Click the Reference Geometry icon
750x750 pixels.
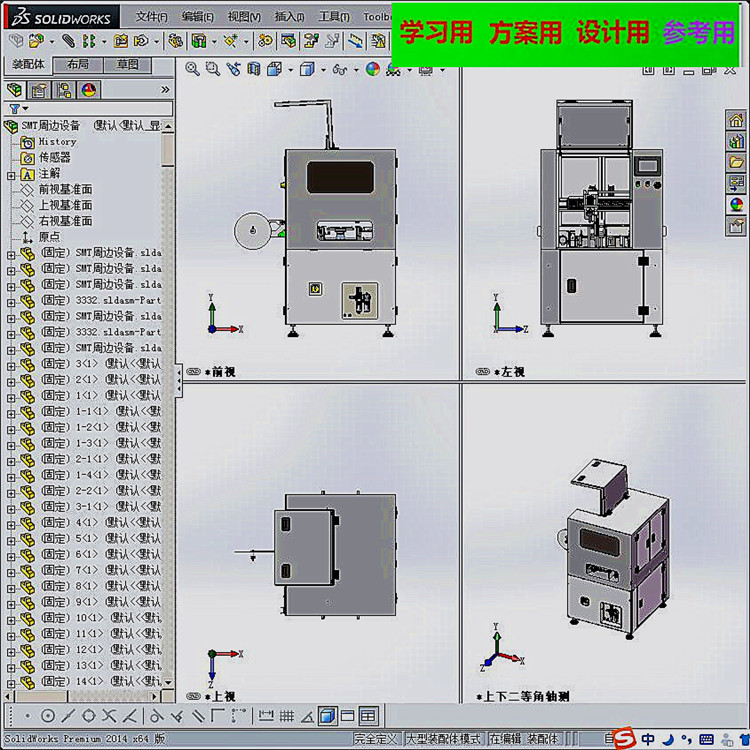tap(231, 41)
